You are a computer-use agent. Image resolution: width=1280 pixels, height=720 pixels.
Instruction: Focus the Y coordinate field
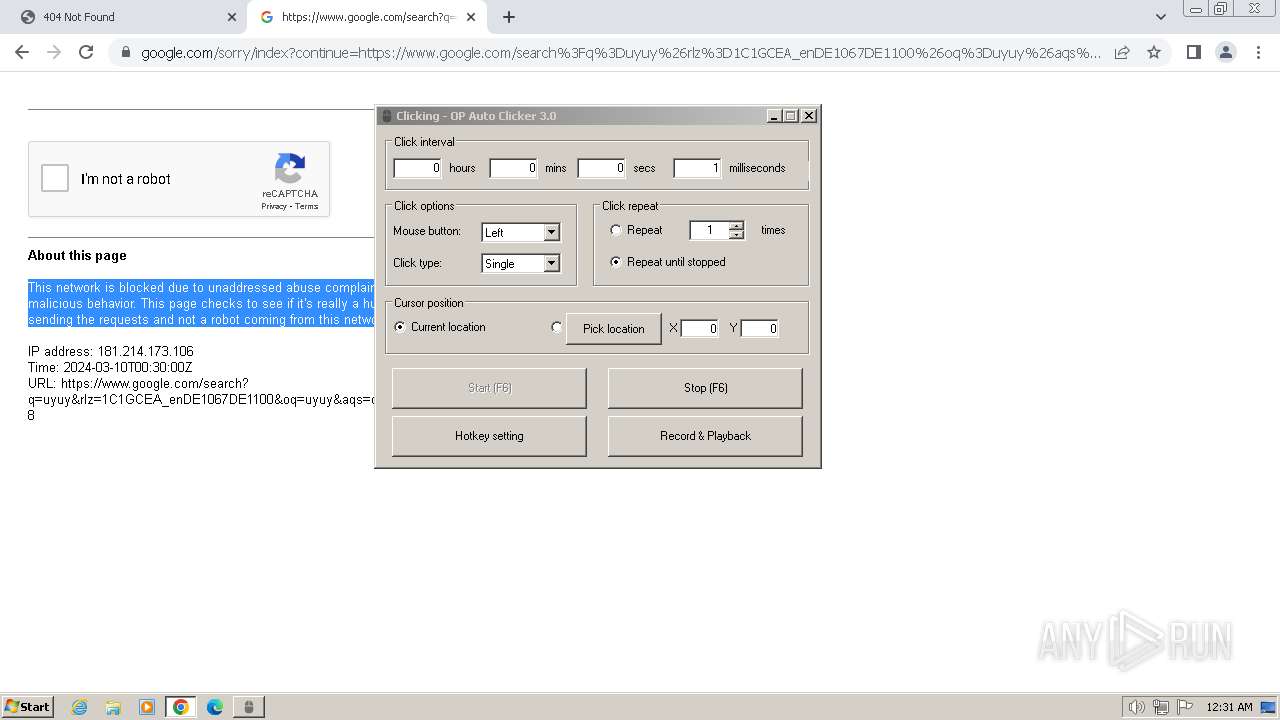tap(760, 328)
